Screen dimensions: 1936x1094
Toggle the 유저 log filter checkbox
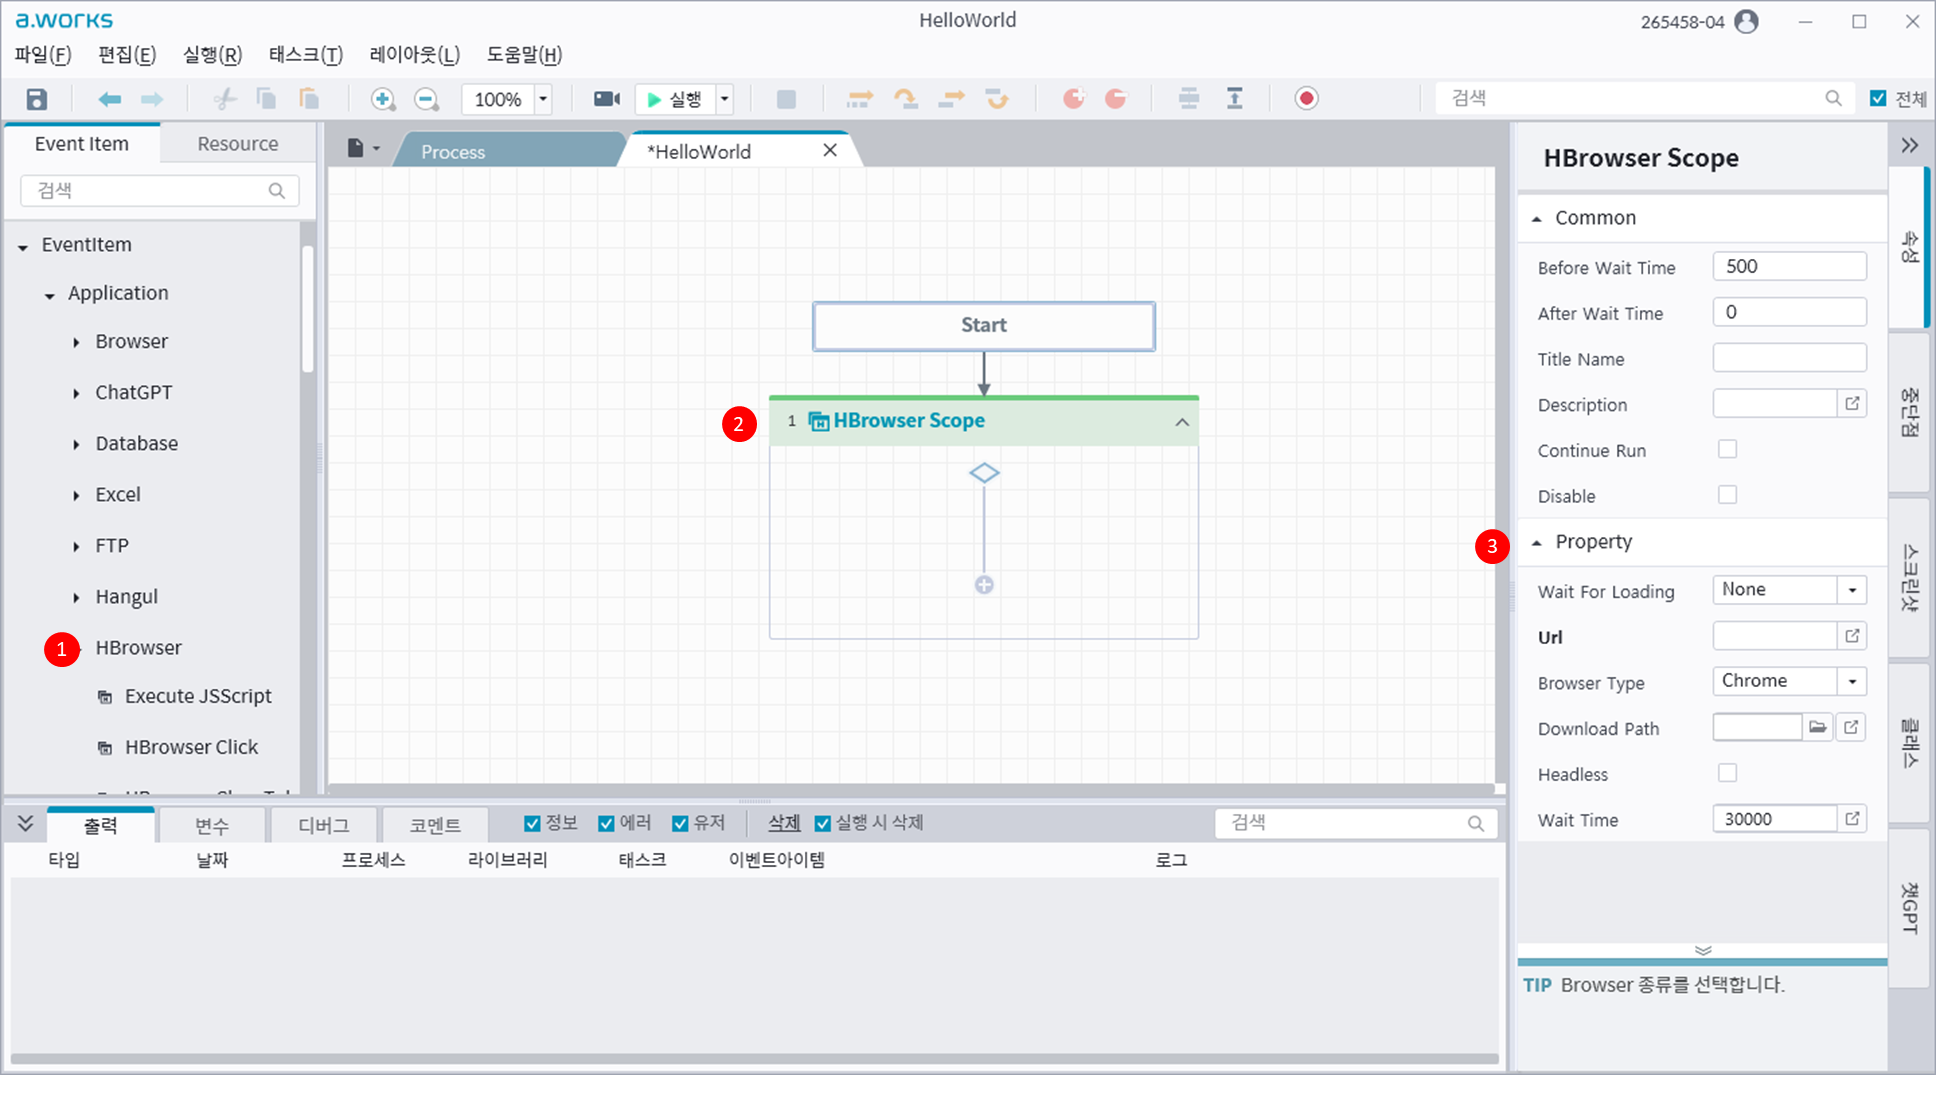coord(680,823)
